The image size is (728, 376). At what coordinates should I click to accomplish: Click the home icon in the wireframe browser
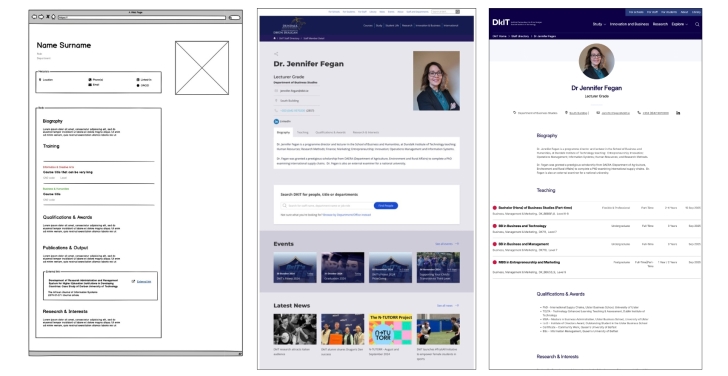(x=53, y=17)
